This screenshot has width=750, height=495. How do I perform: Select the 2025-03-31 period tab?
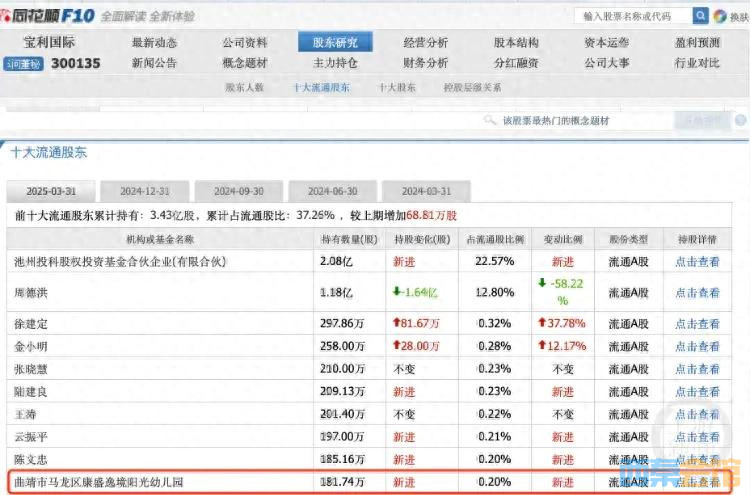point(51,191)
